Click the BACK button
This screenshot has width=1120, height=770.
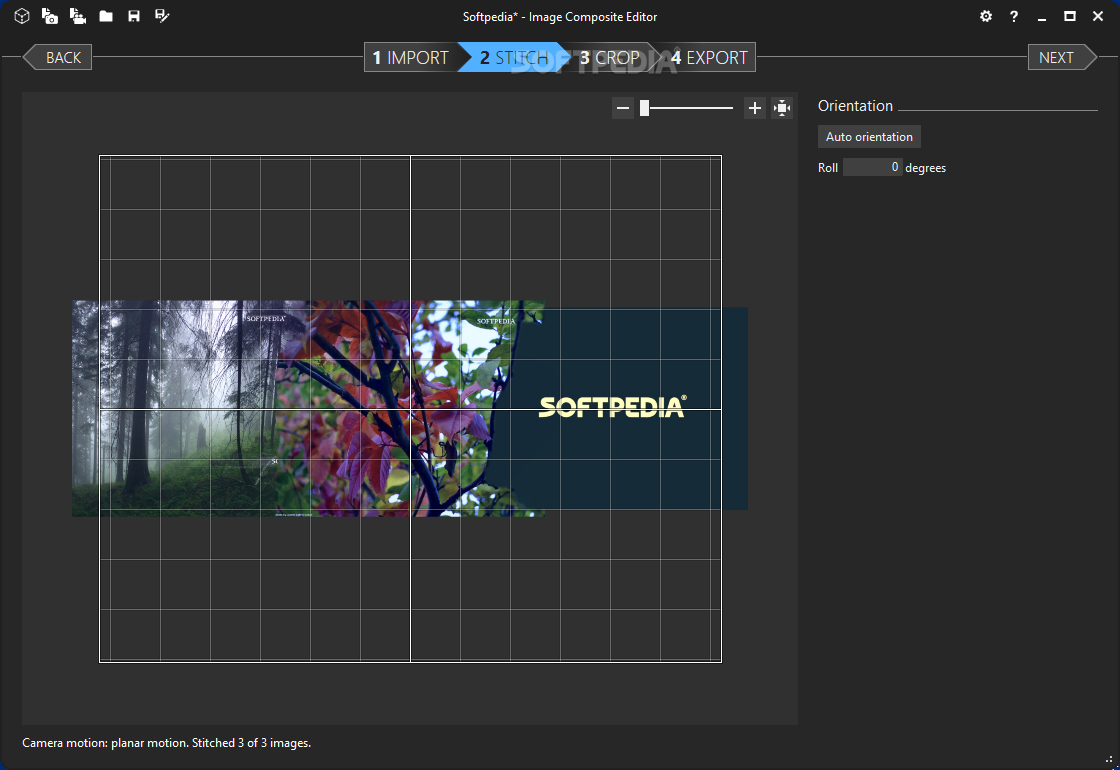click(x=57, y=57)
